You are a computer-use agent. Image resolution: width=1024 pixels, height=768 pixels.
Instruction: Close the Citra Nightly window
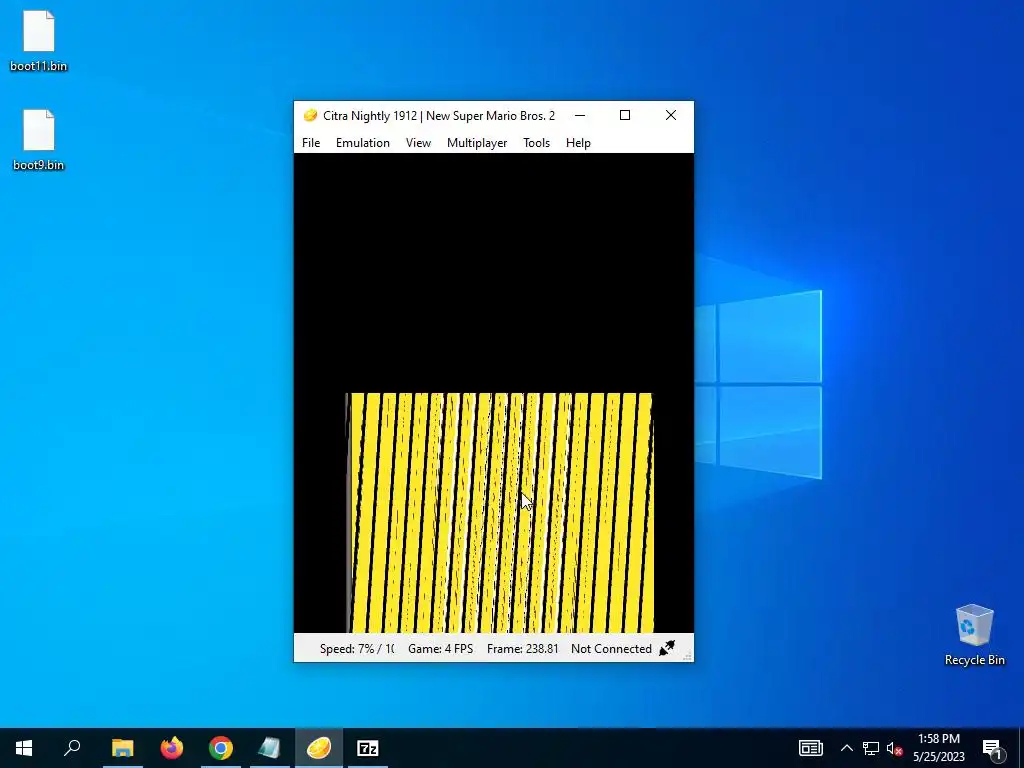[671, 116]
